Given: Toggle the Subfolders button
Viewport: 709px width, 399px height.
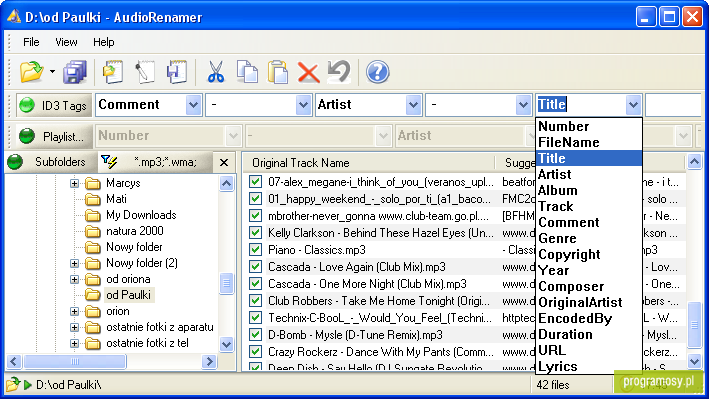Looking at the screenshot, I should (x=52, y=162).
